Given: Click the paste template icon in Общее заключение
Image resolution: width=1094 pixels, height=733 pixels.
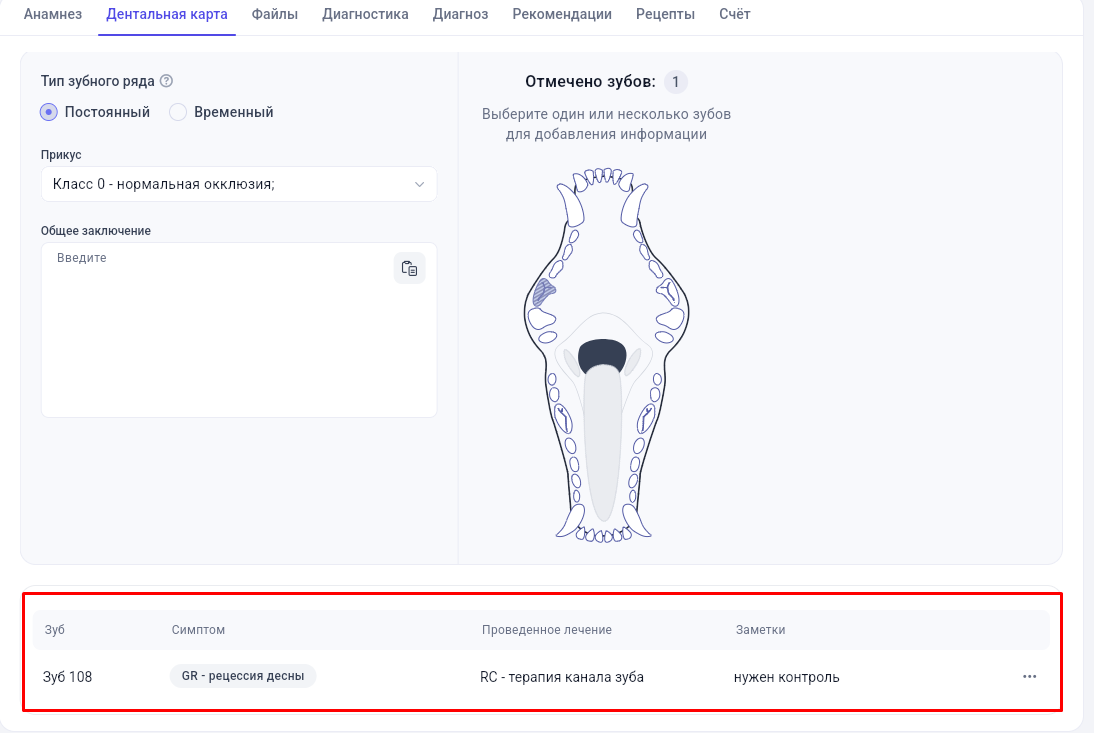Looking at the screenshot, I should coord(410,269).
